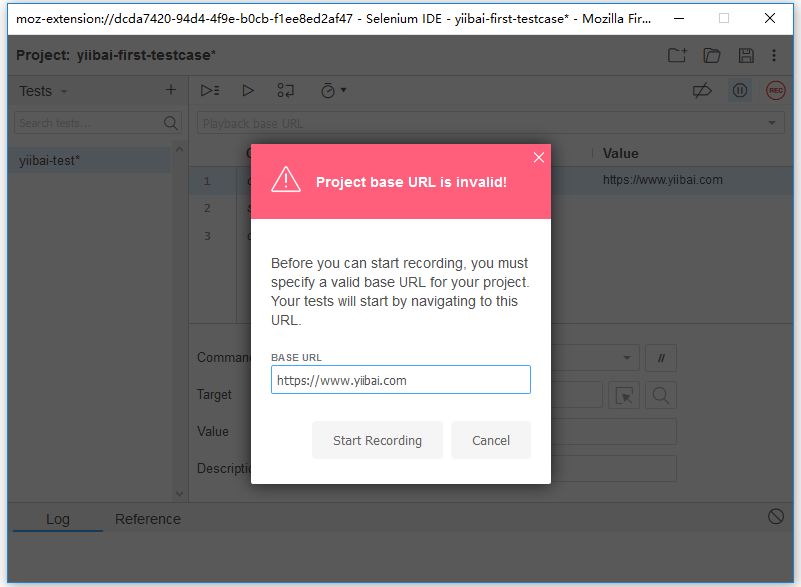Click the BASE URL input field
This screenshot has height=587, width=801.
400,380
